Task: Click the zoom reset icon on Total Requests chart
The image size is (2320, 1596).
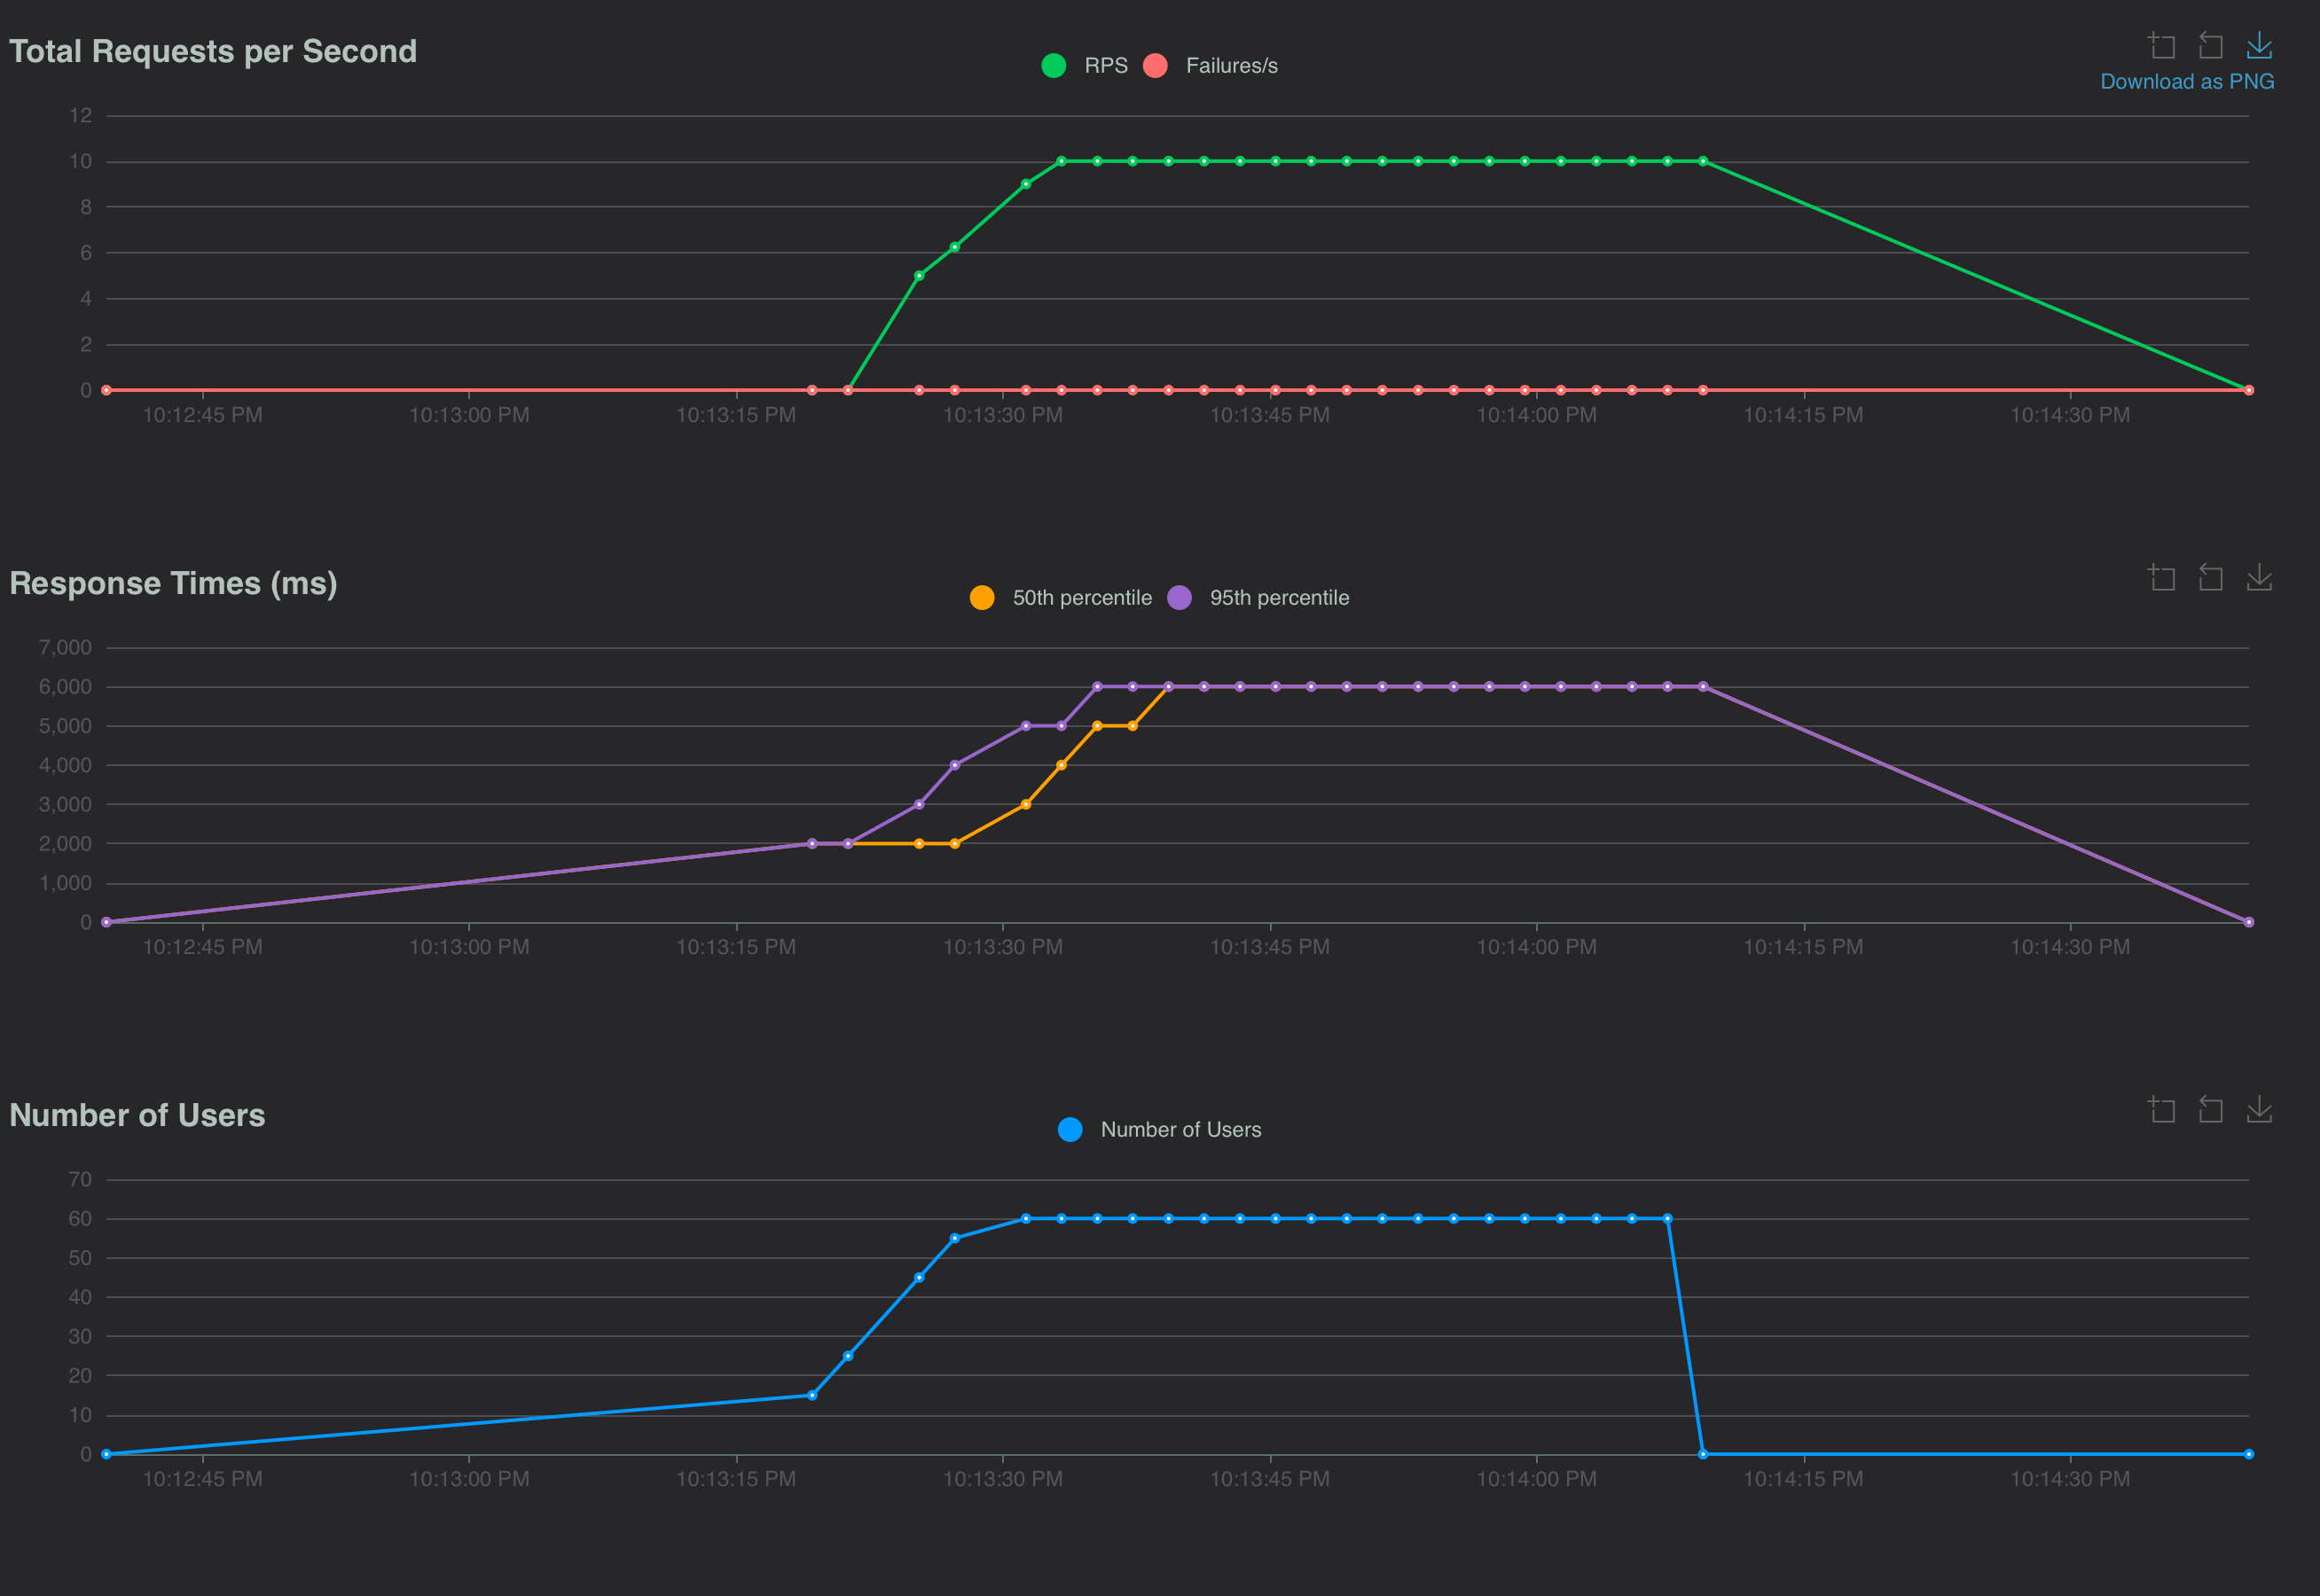Action: (x=2211, y=45)
